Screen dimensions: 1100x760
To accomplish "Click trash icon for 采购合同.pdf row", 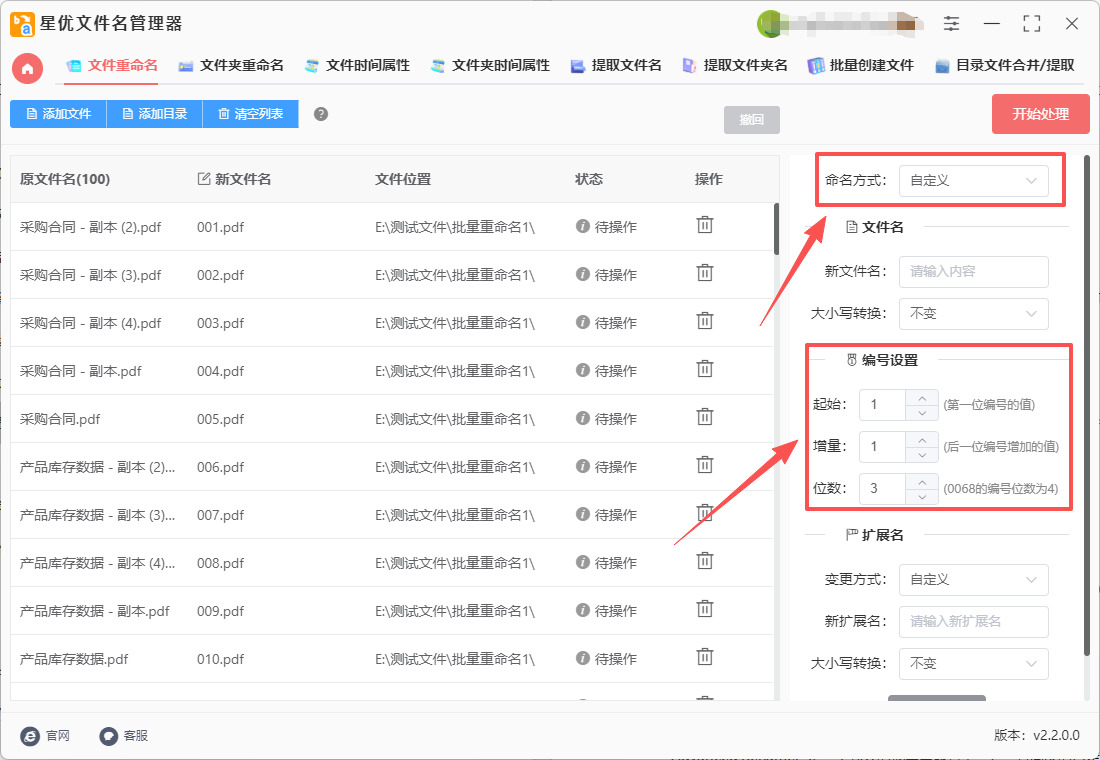I will point(705,417).
